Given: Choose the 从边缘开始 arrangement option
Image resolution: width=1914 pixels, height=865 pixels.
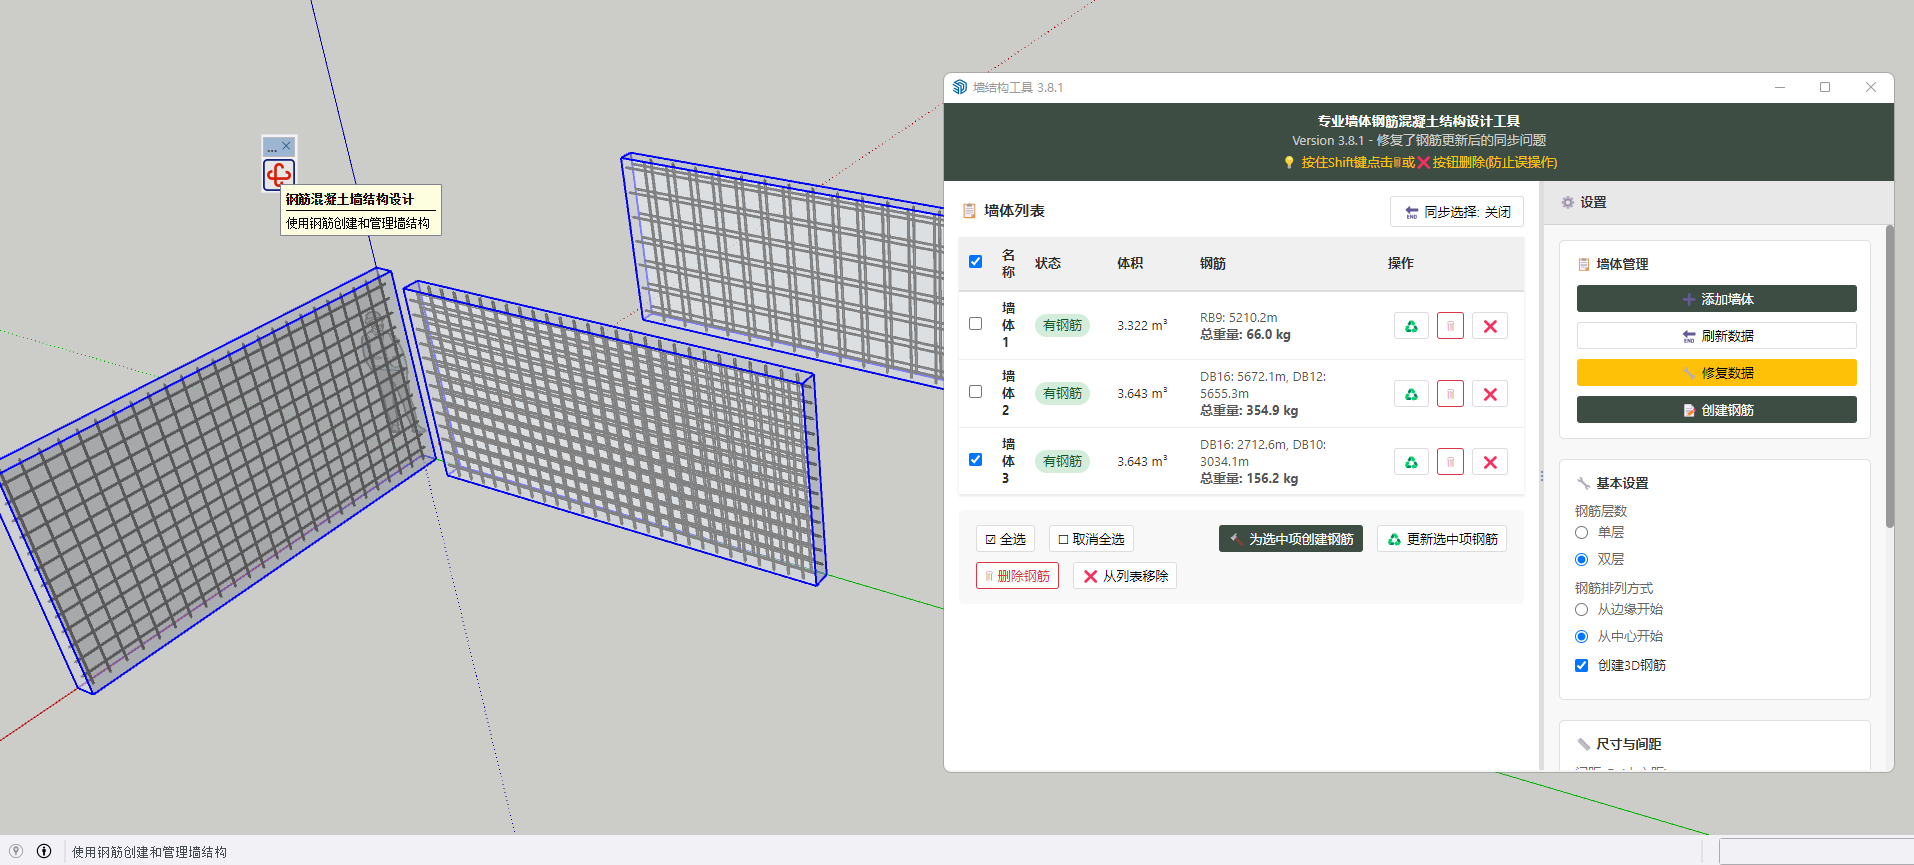Looking at the screenshot, I should pos(1581,610).
